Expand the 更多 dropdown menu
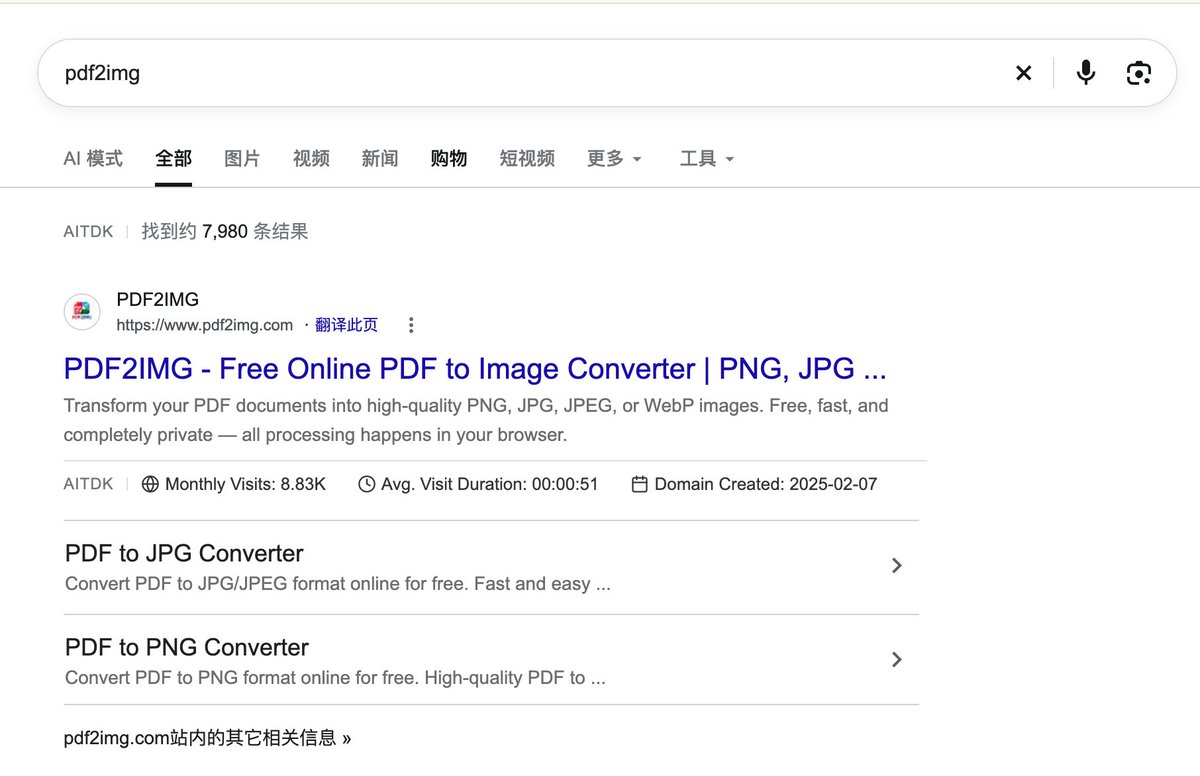 click(614, 158)
